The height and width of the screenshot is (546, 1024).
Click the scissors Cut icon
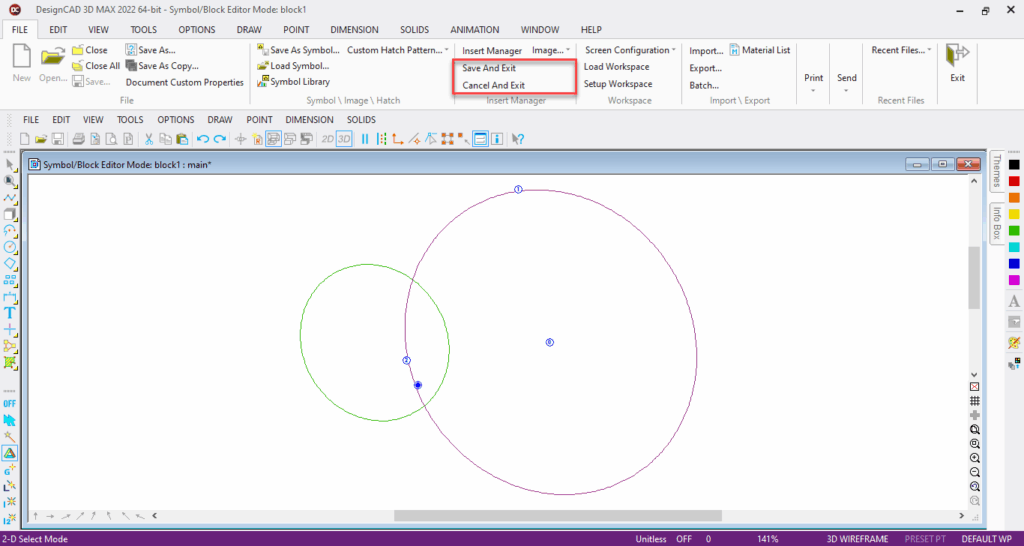(x=149, y=139)
